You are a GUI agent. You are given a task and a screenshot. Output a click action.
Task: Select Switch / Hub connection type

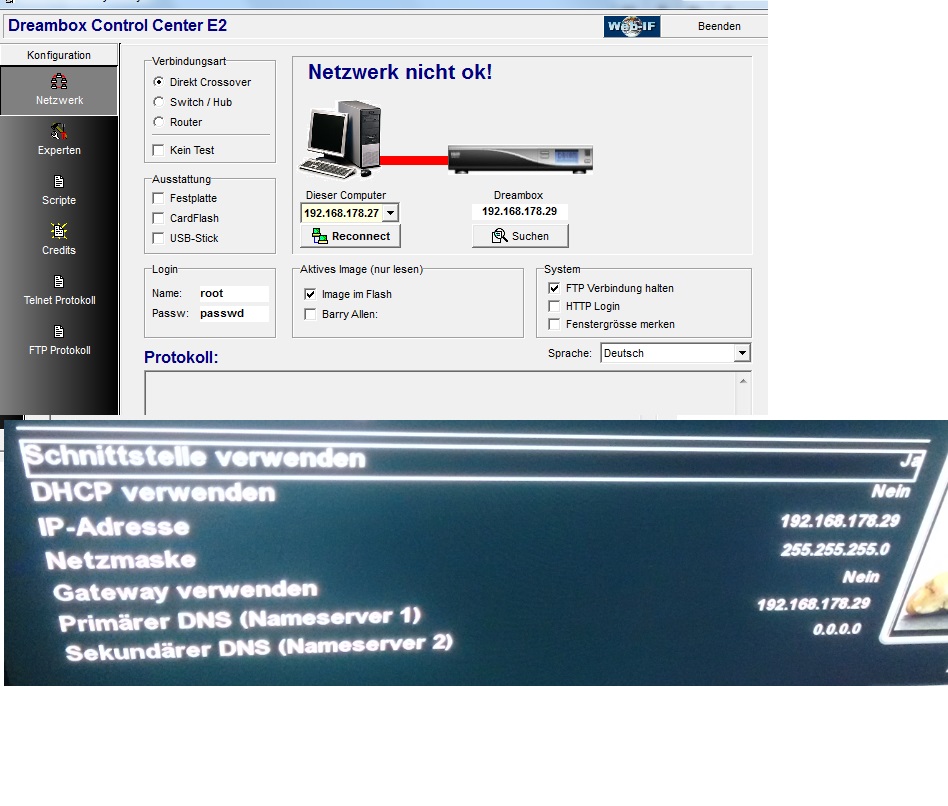158,102
